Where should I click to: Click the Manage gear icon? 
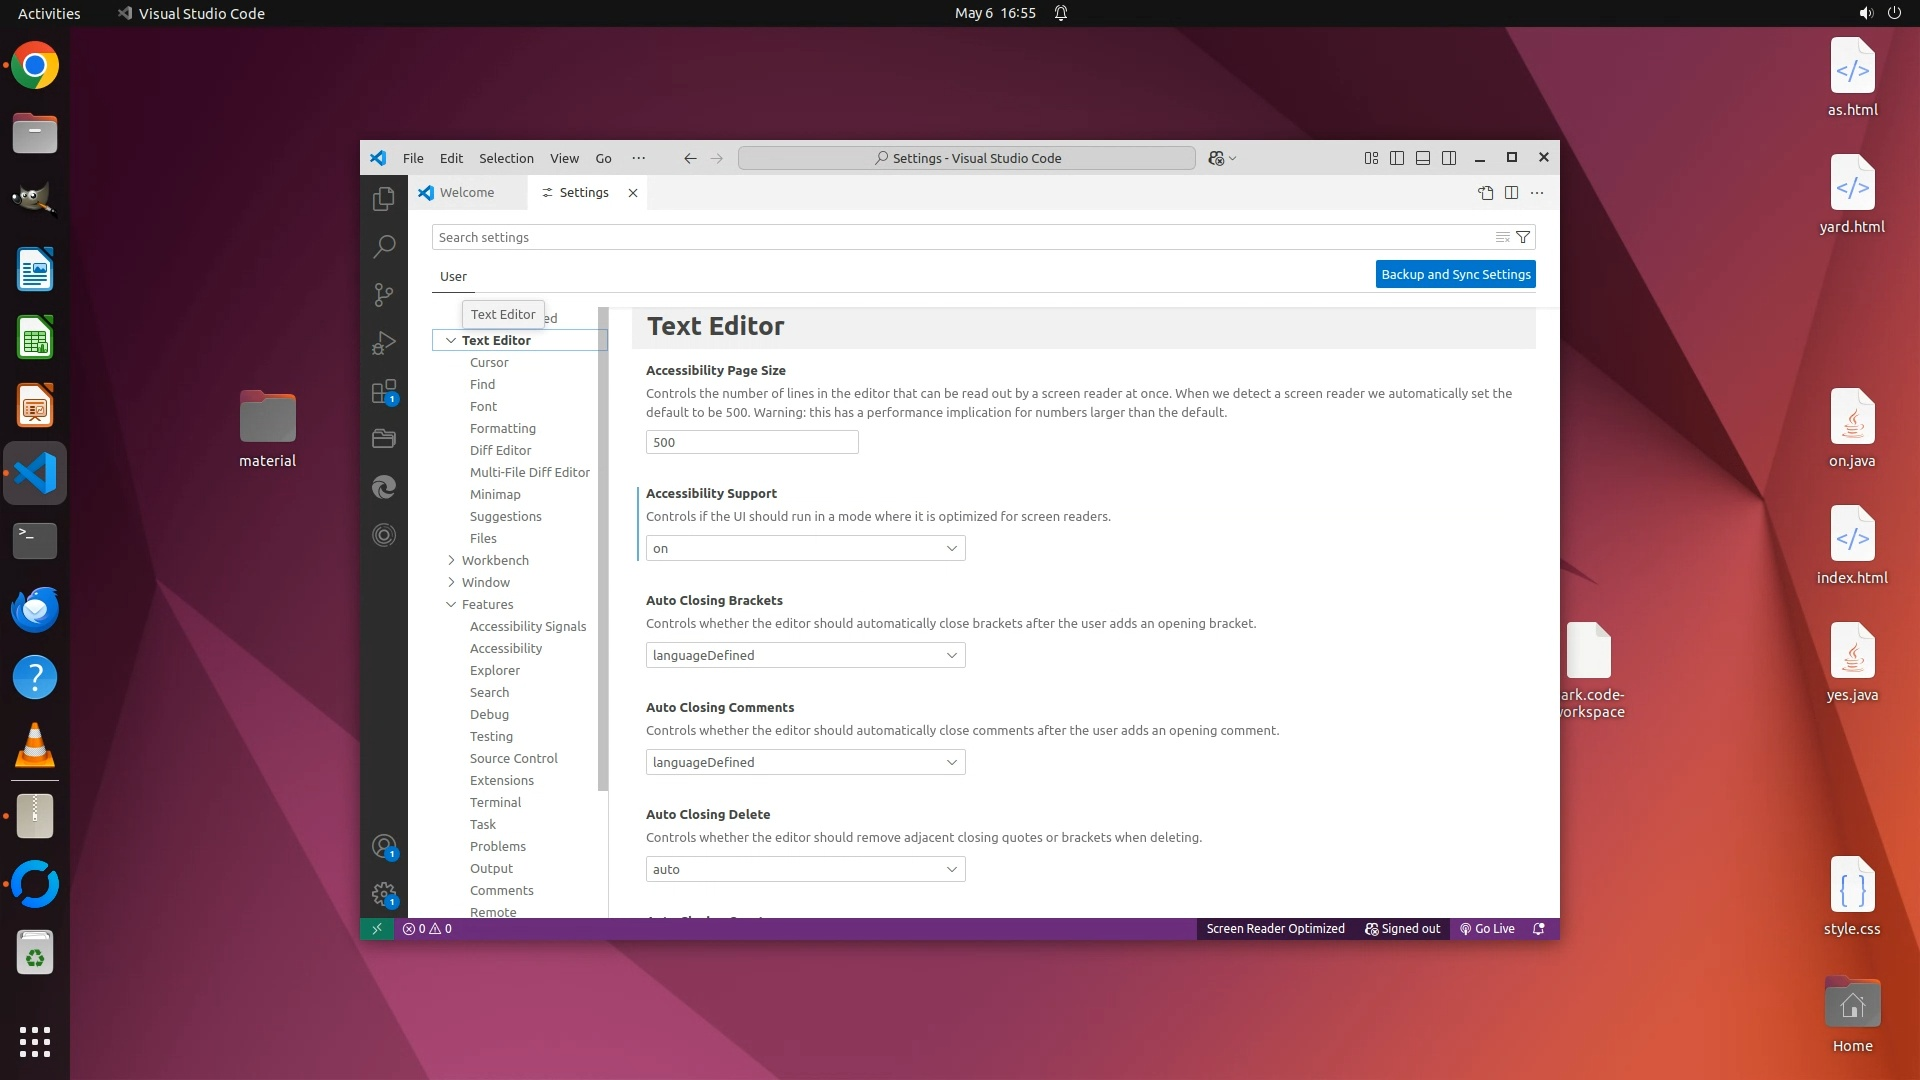coord(384,893)
